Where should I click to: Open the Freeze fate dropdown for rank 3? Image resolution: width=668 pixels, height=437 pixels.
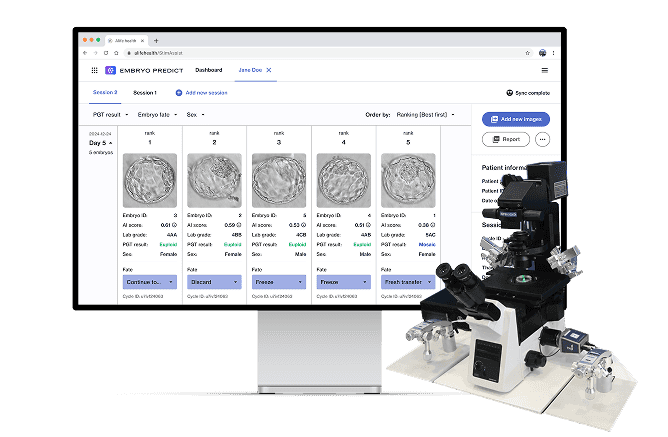[279, 282]
